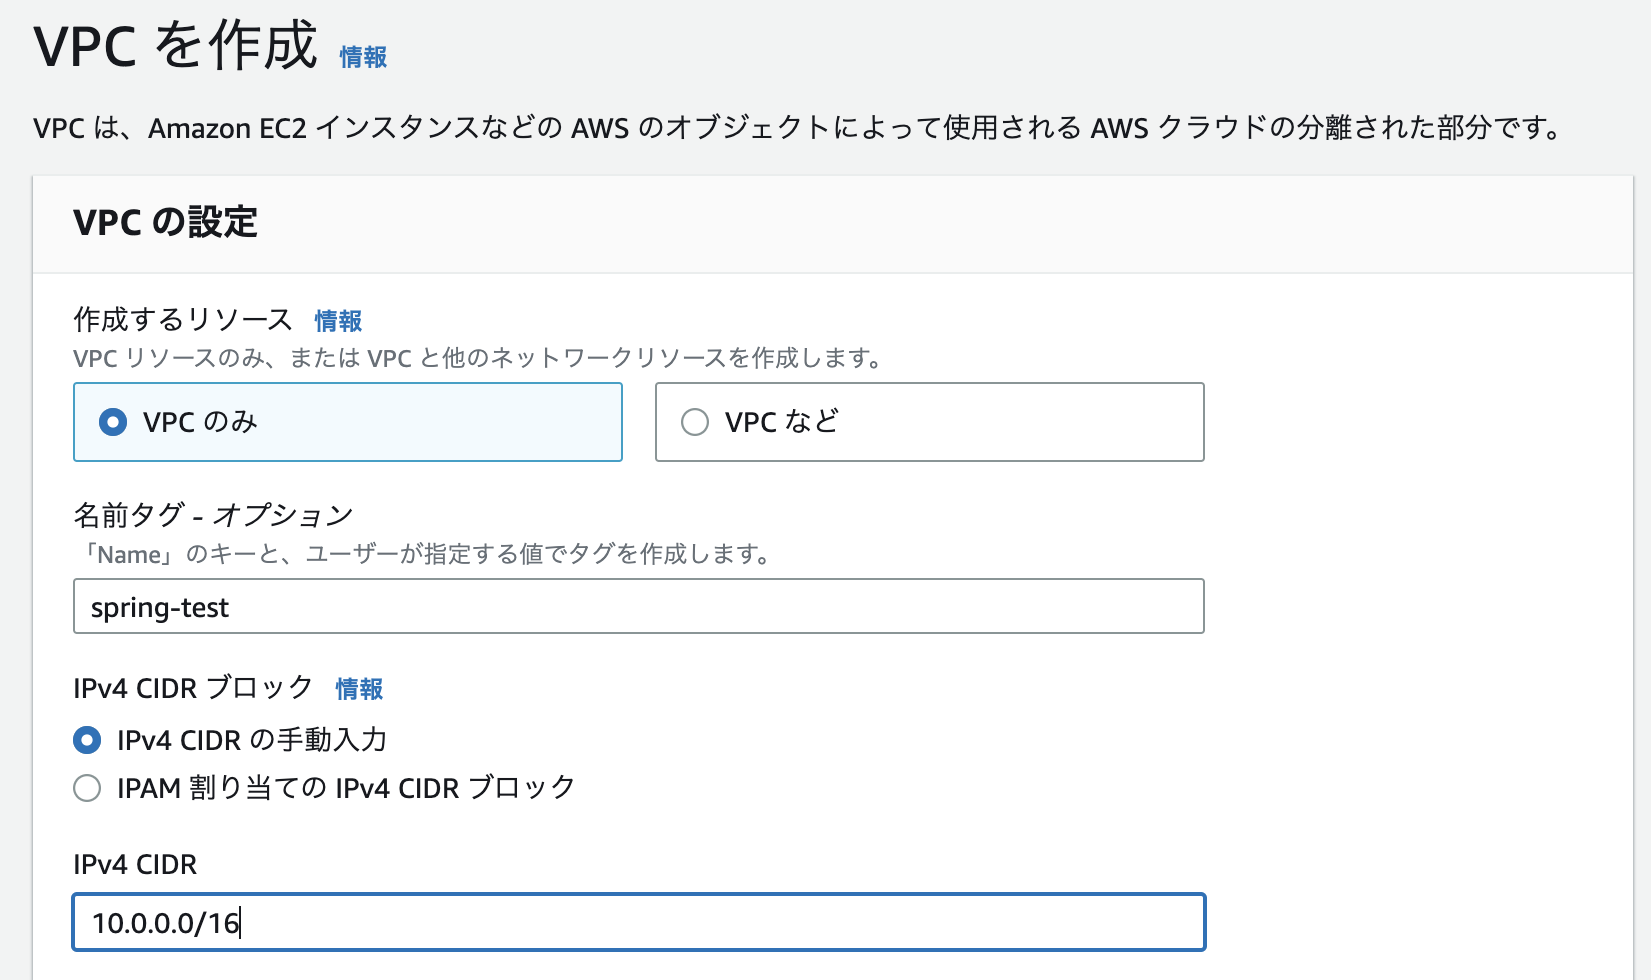Click the 「IPv4 CIDR ブロック」 label
The height and width of the screenshot is (980, 1651).
[191, 688]
